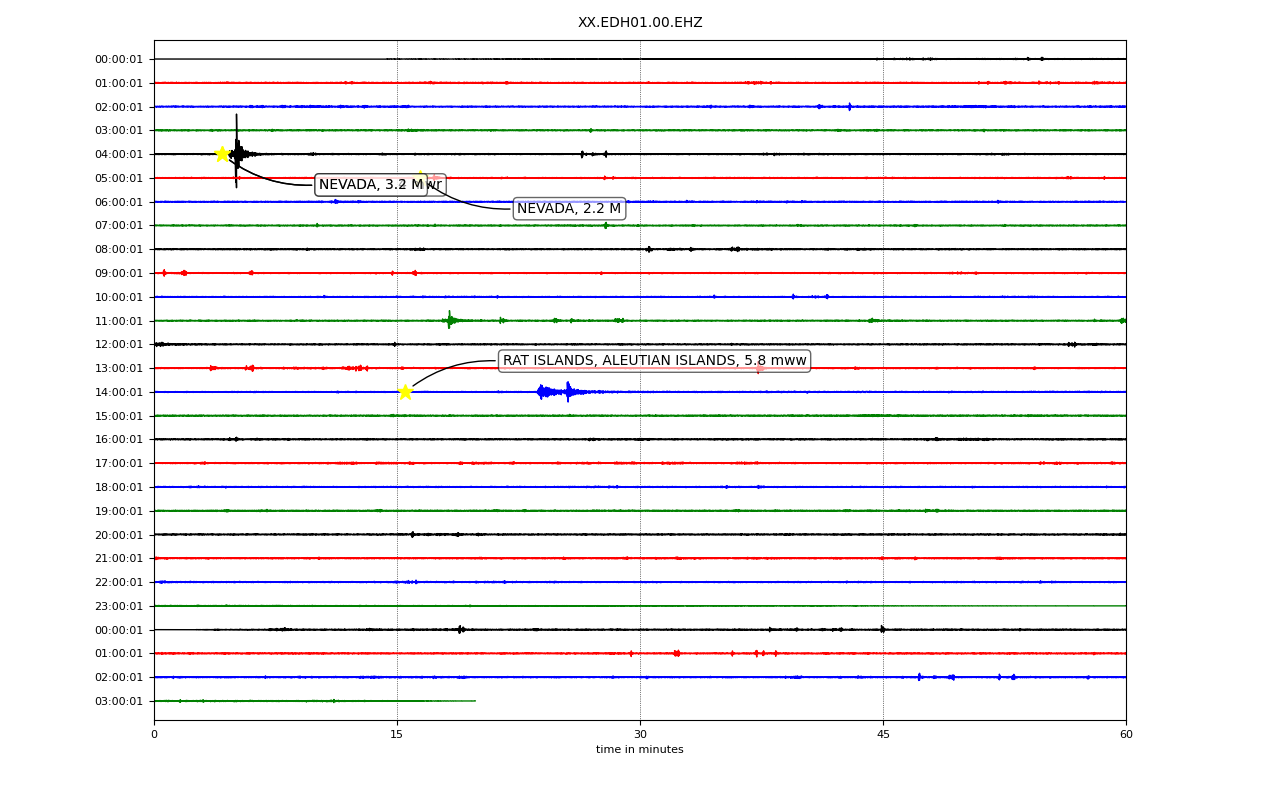Click the XX.EDH01.00.EHZ plot title
Viewport: 1280px width, 800px height.
(x=640, y=22)
